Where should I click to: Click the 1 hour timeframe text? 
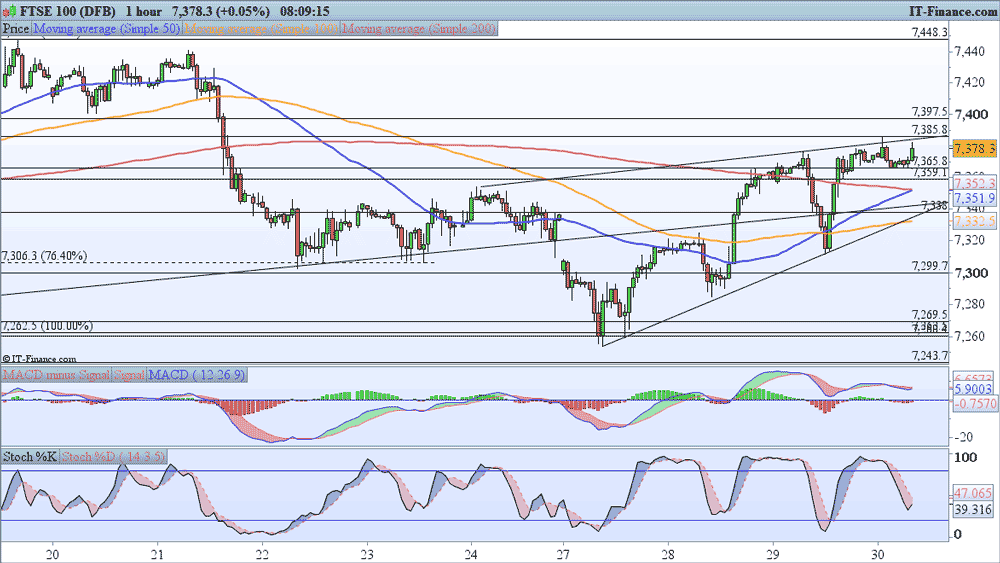(143, 11)
